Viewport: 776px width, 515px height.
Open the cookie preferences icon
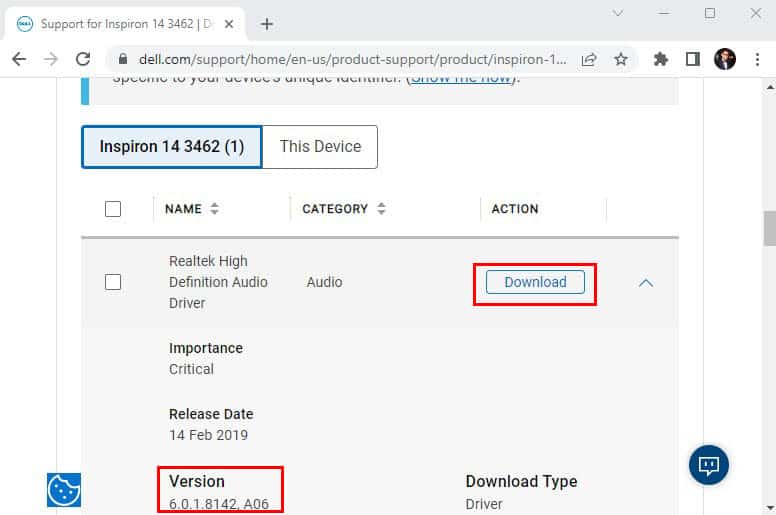(64, 490)
